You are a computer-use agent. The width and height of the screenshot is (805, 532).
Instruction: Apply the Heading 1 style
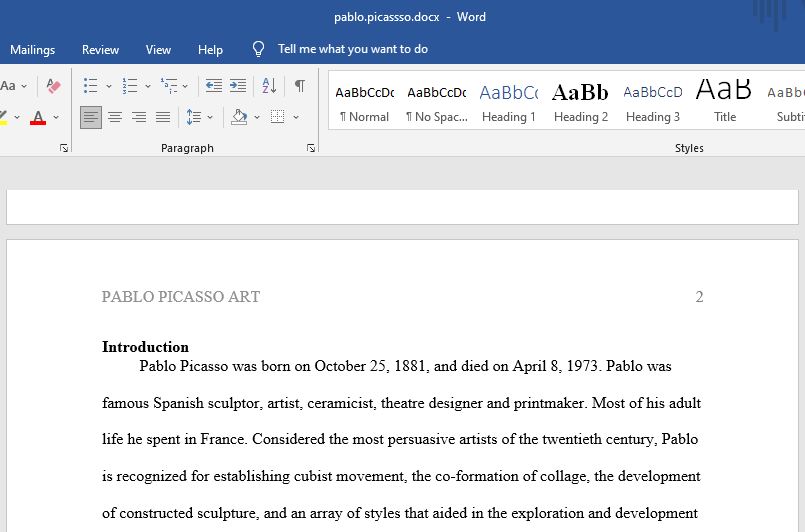[x=509, y=103]
